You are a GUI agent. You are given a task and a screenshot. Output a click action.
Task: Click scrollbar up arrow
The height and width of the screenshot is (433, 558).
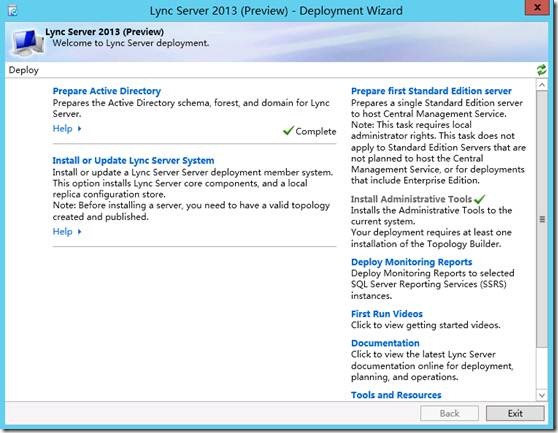542,85
